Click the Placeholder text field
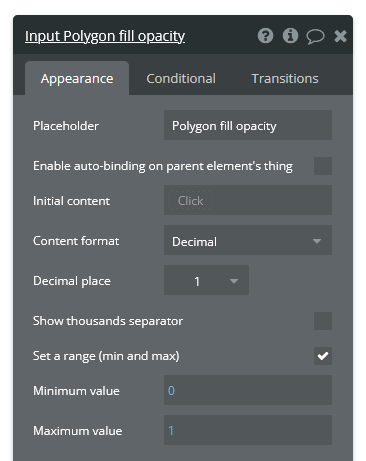 [x=248, y=125]
